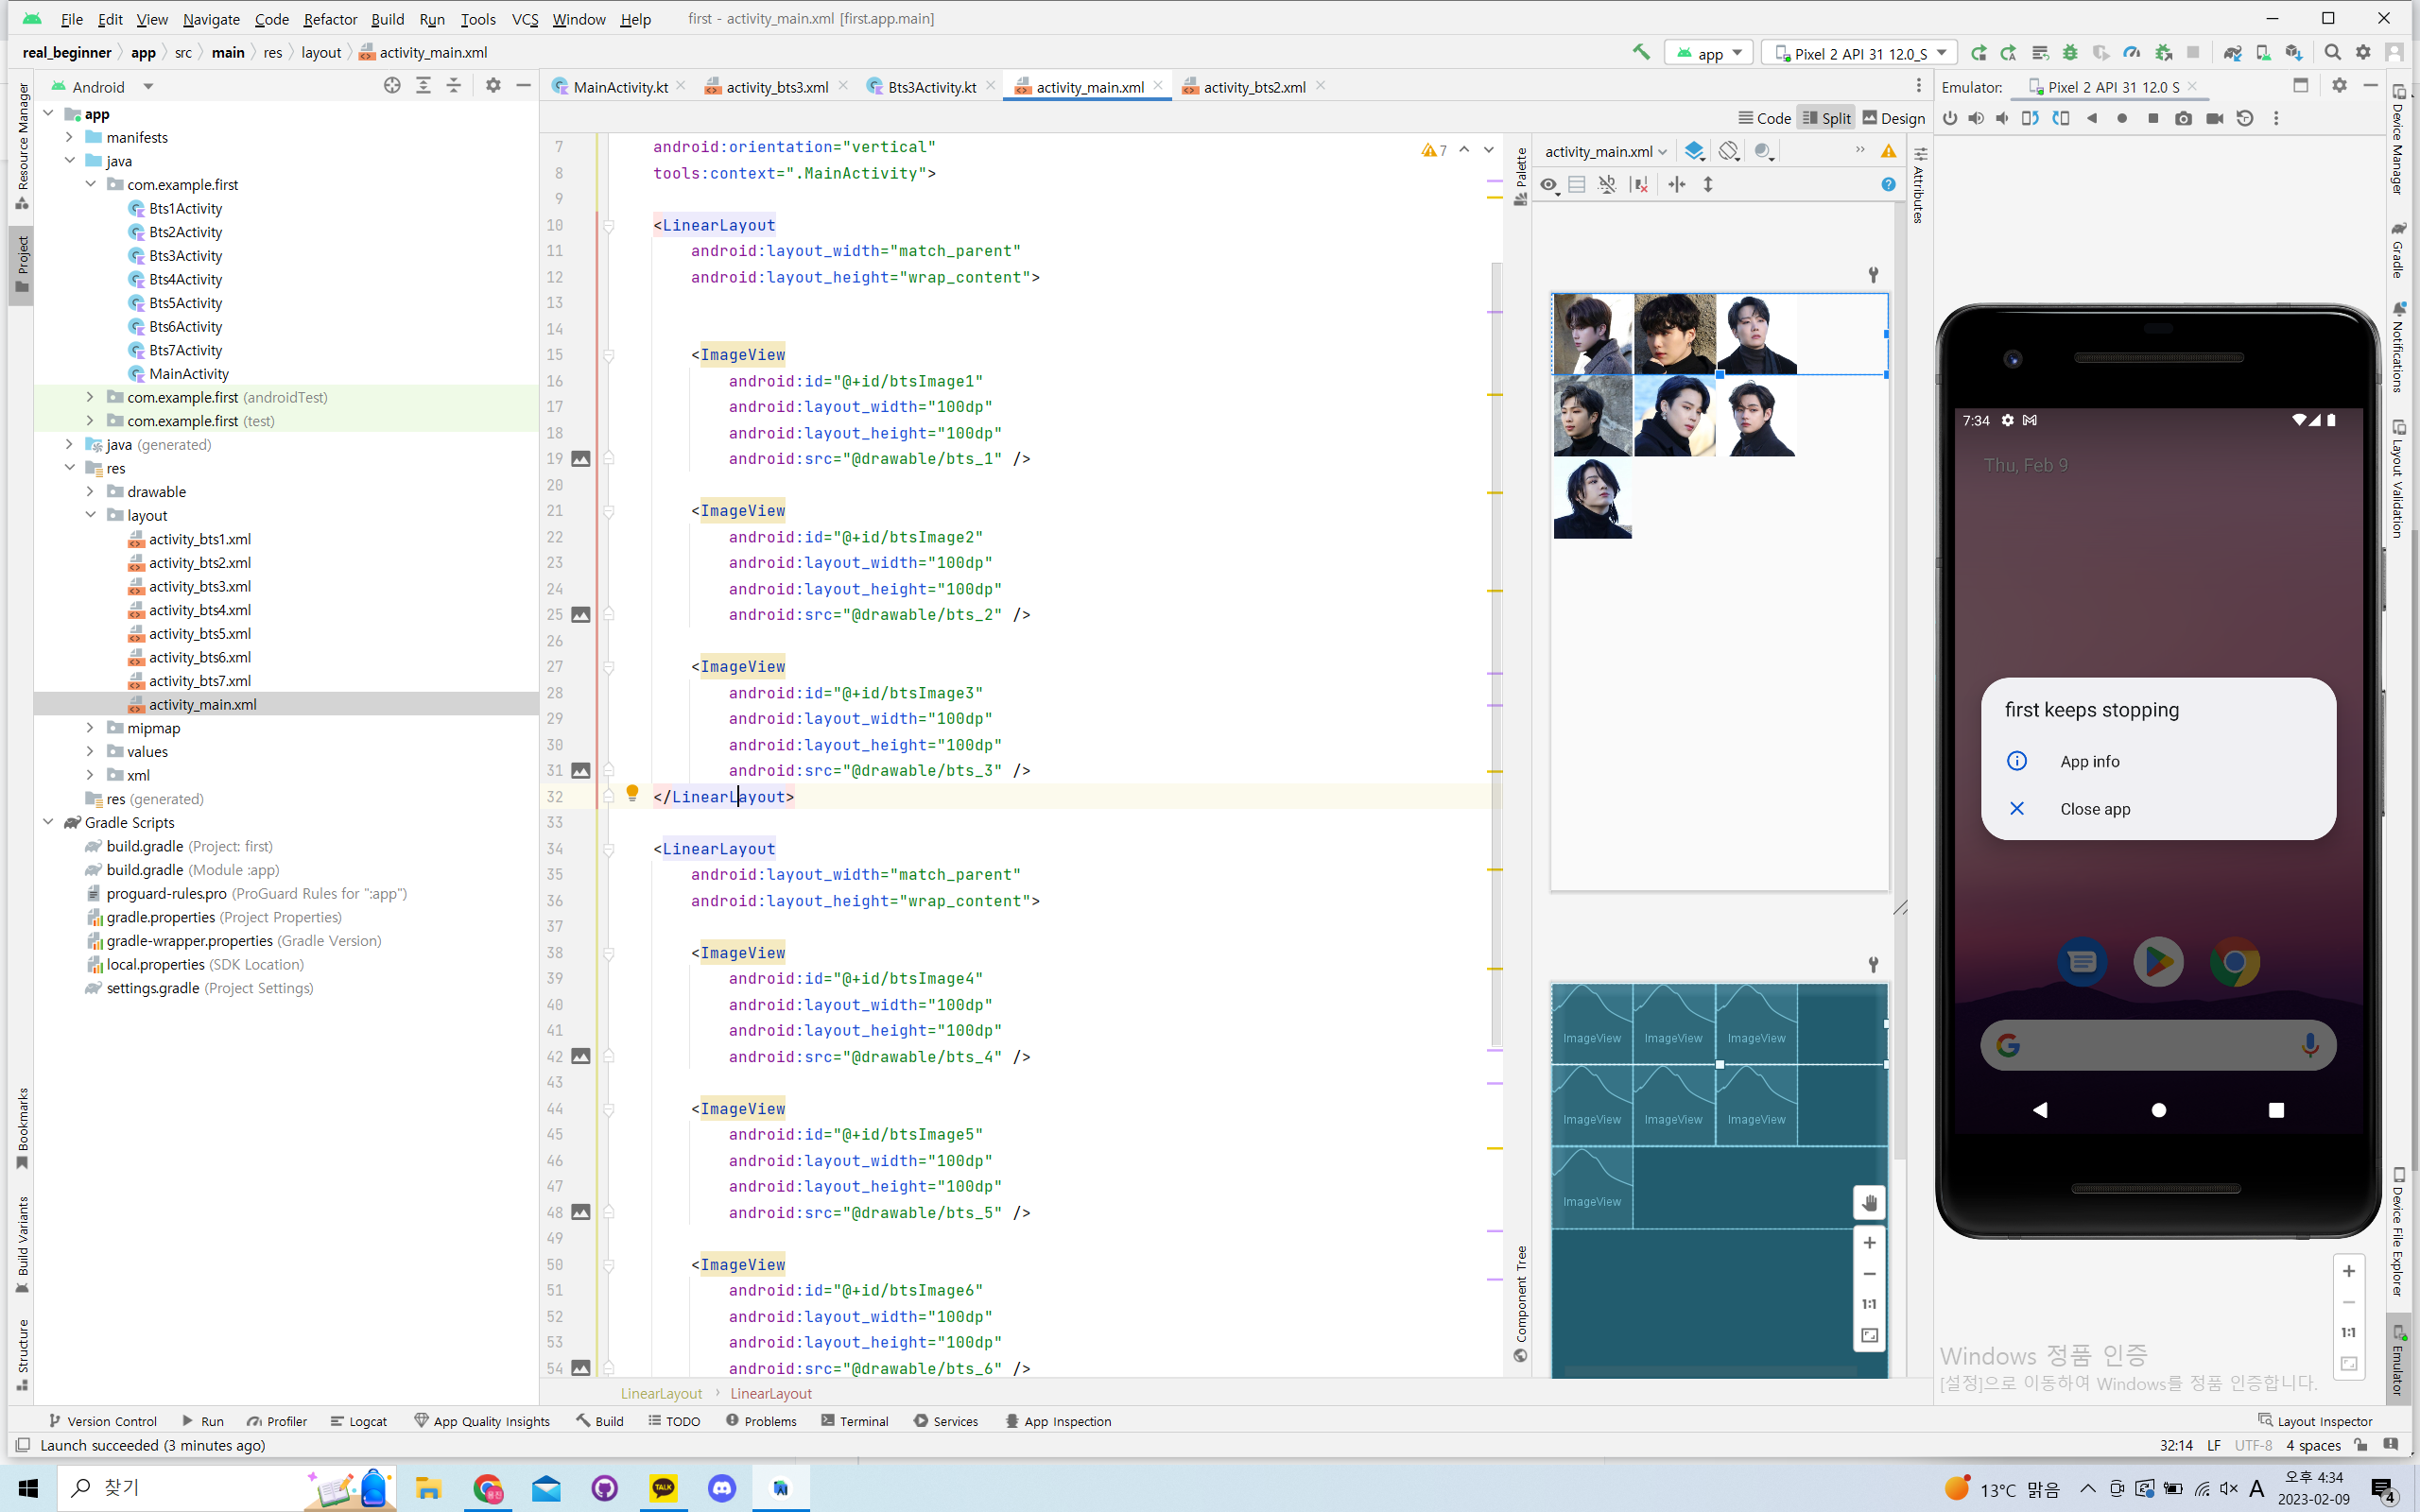Open the Problems tool window button
The height and width of the screenshot is (1512, 2420).
pyautogui.click(x=761, y=1421)
